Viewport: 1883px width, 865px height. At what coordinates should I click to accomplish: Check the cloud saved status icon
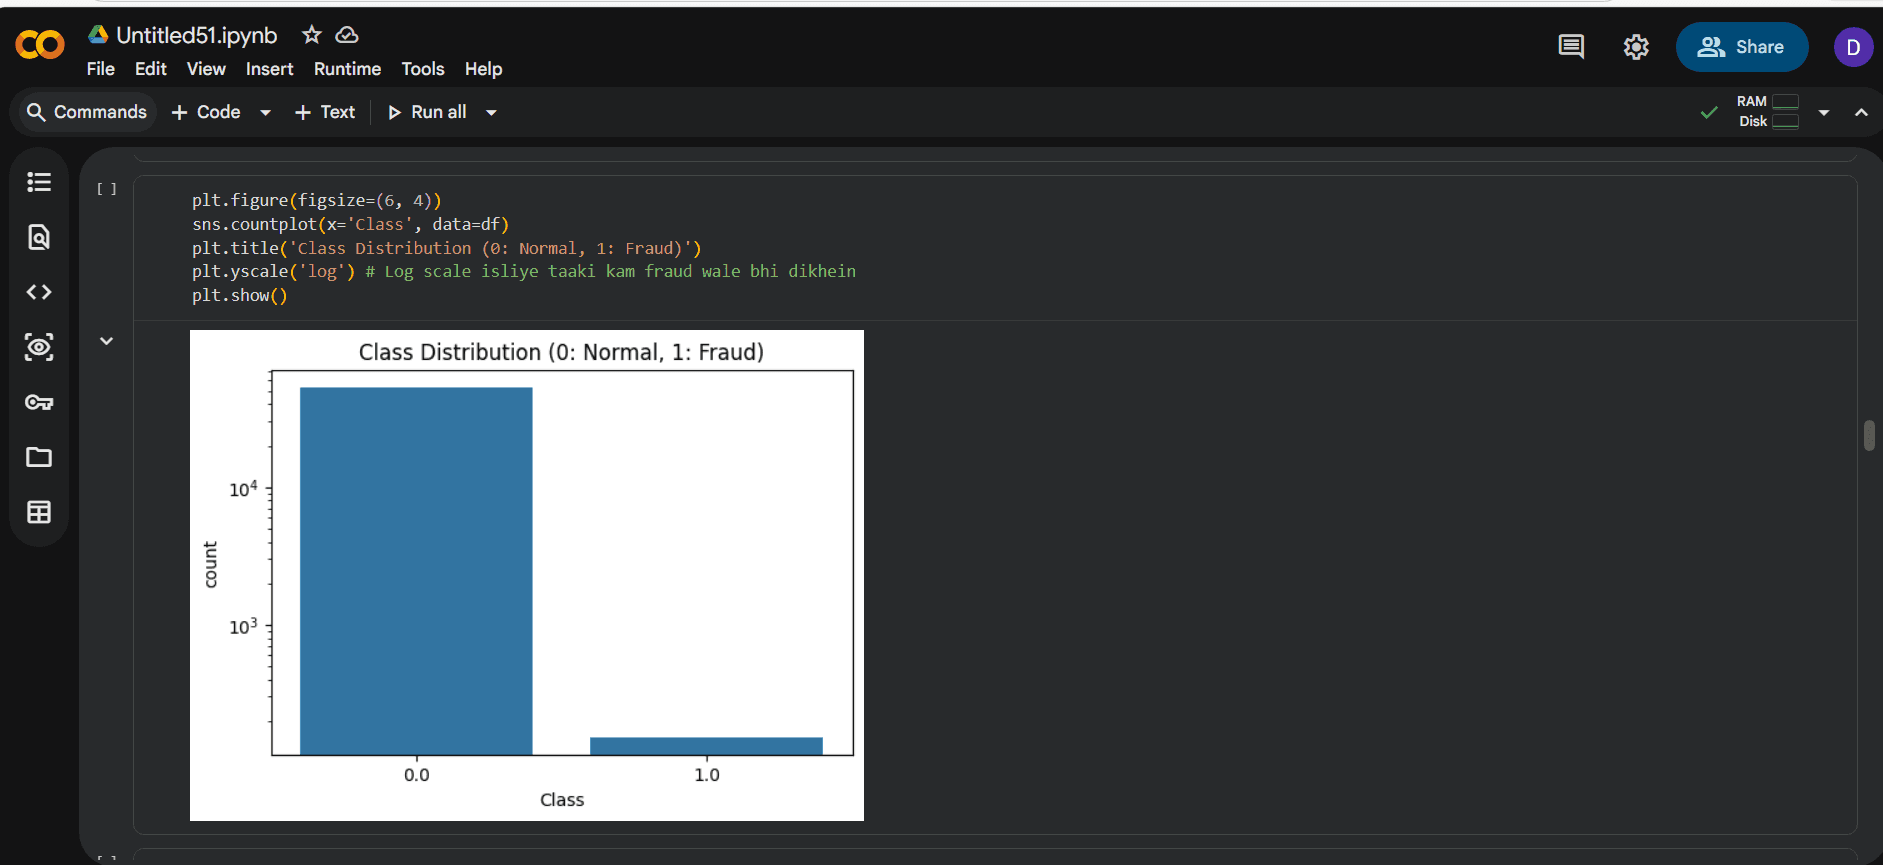(347, 35)
